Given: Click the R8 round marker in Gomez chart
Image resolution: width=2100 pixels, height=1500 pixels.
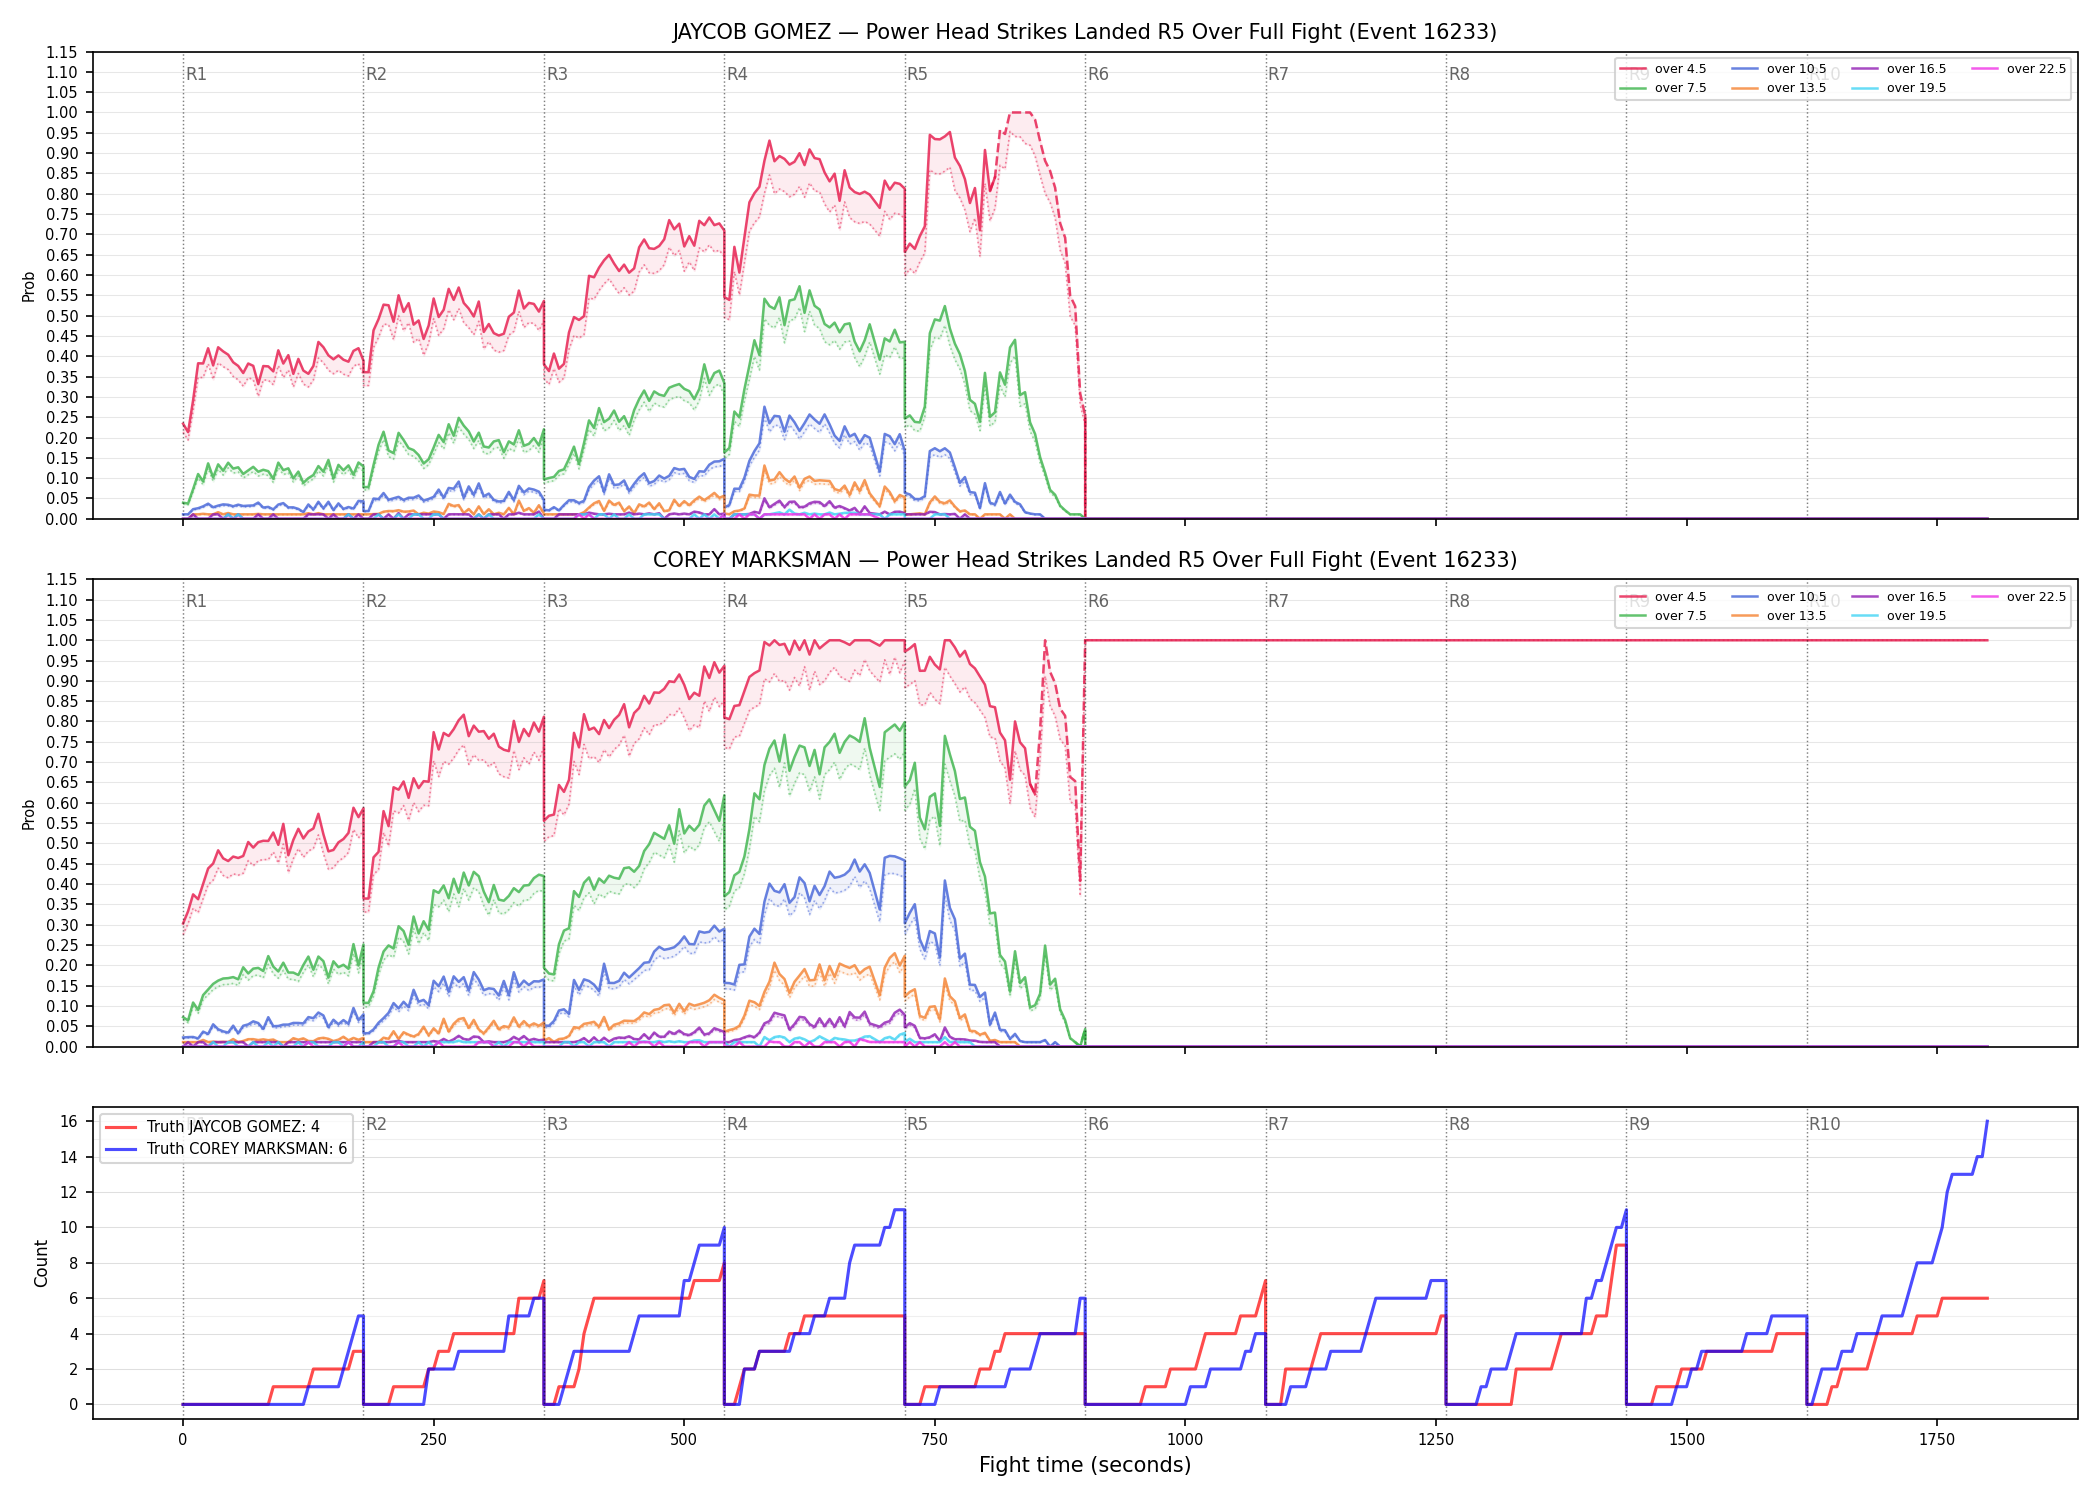Looking at the screenshot, I should pyautogui.click(x=1459, y=74).
